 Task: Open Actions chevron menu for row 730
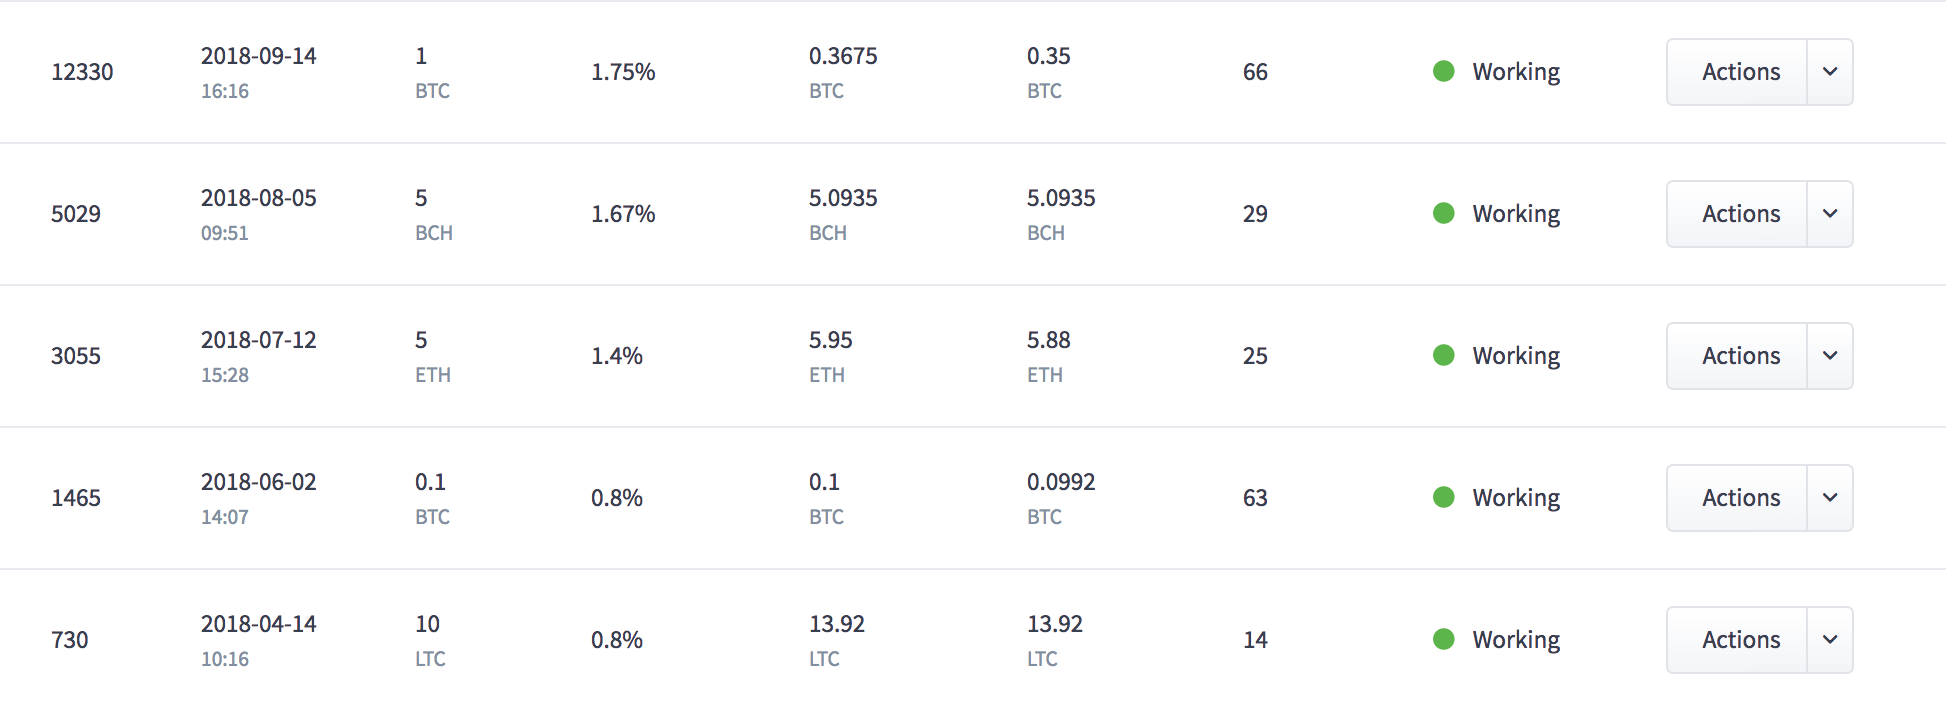click(1830, 640)
